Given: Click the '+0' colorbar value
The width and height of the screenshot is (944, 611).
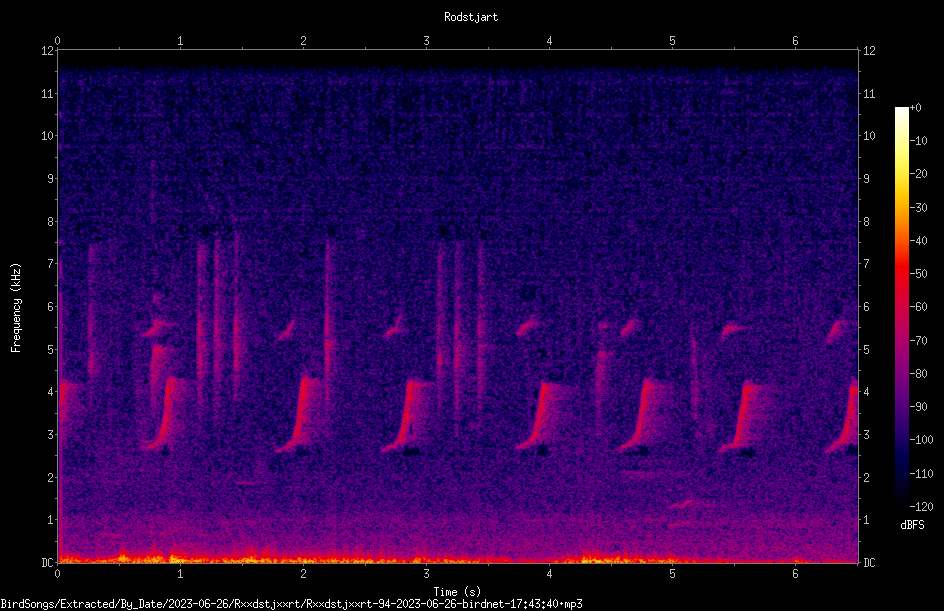Looking at the screenshot, I should click(916, 108).
